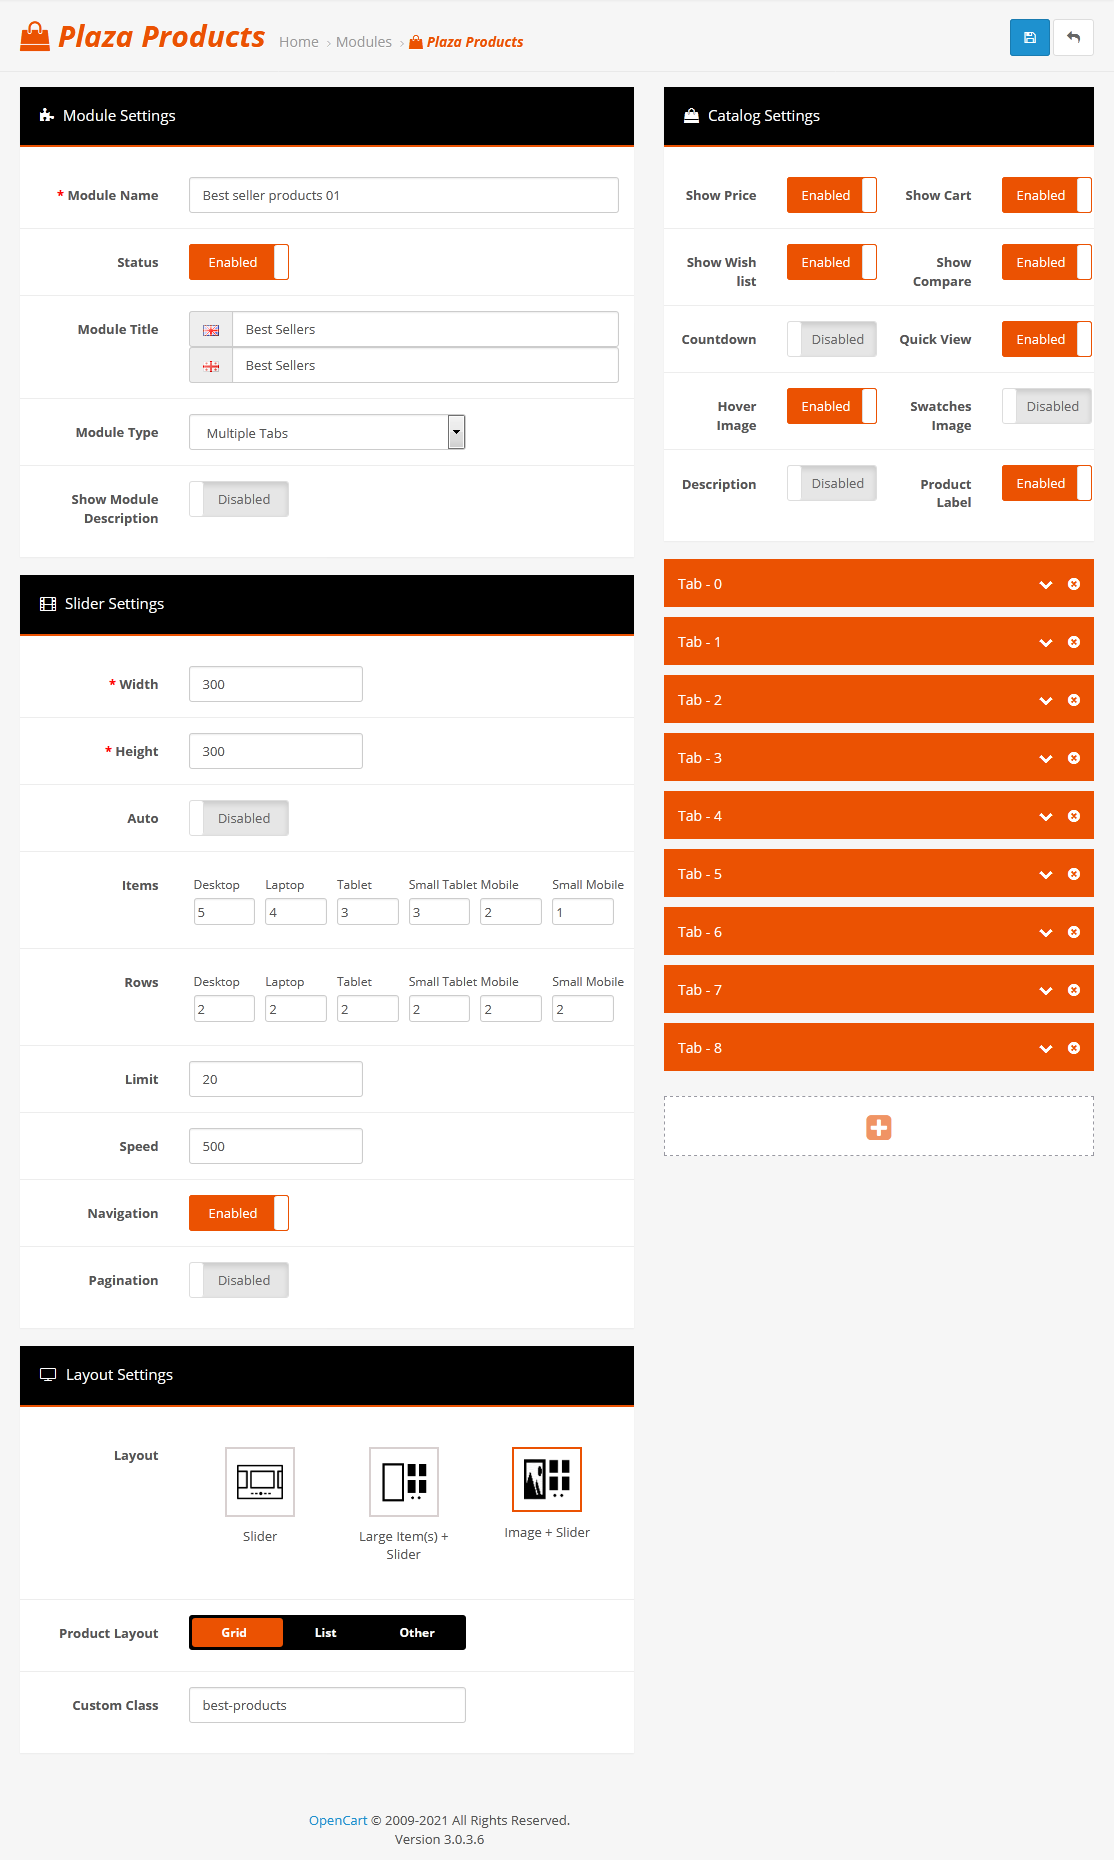This screenshot has width=1114, height=1860.
Task: Select the Large Item(s) + Slider layout icon
Action: point(404,1482)
